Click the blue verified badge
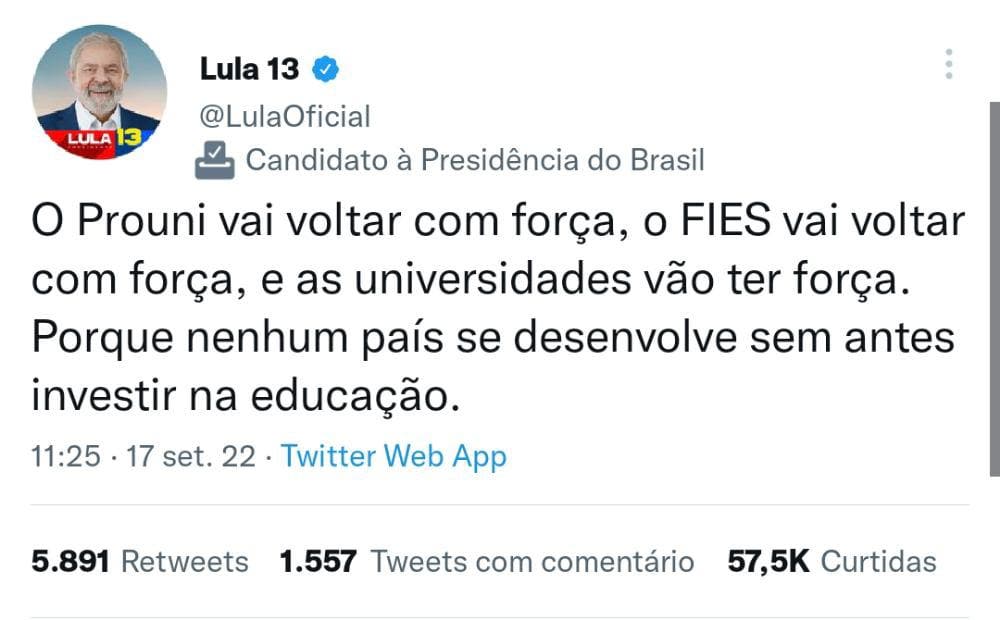The width and height of the screenshot is (1000, 620). pyautogui.click(x=326, y=69)
